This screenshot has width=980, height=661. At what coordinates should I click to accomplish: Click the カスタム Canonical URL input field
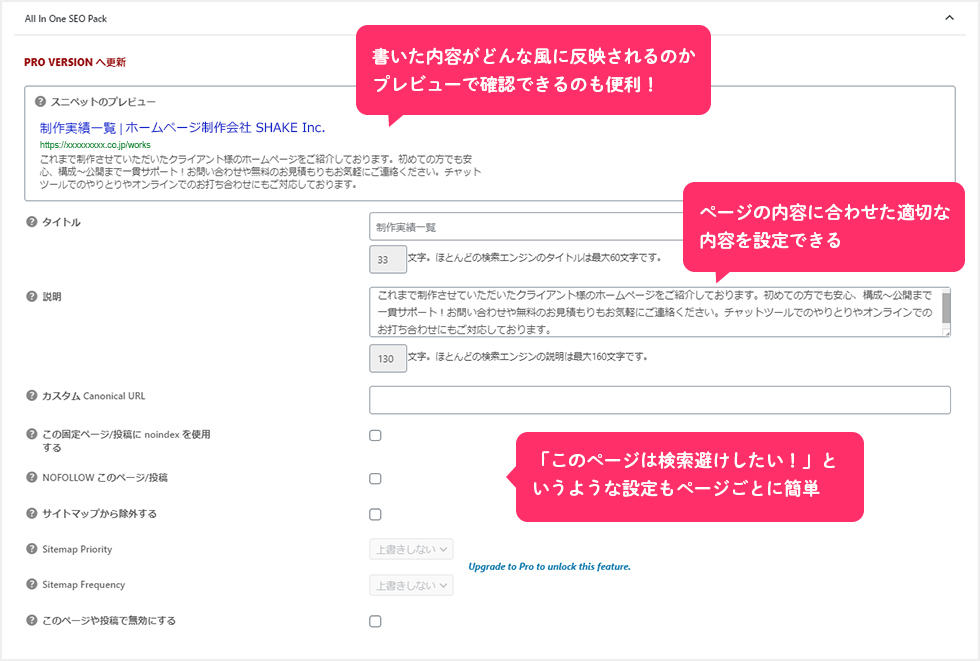point(659,400)
